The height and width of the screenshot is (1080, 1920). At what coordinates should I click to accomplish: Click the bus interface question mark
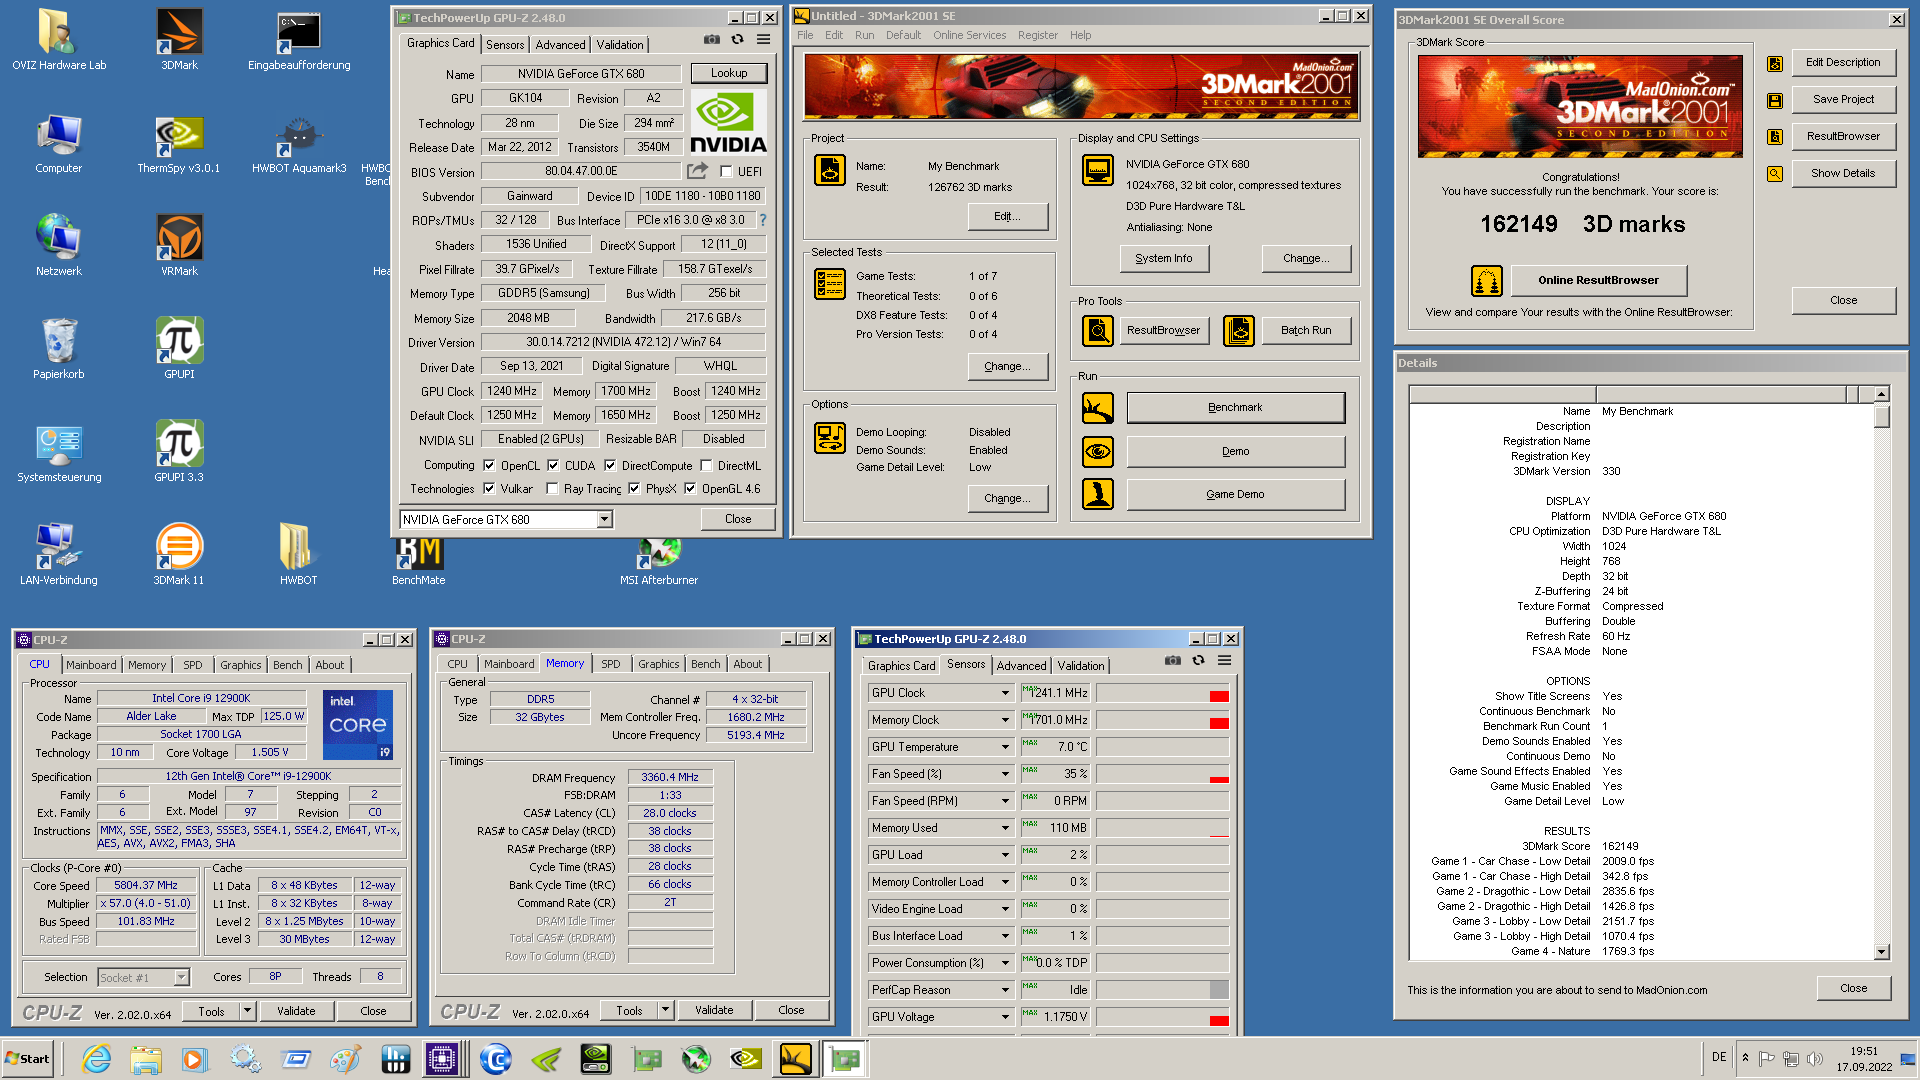click(763, 220)
